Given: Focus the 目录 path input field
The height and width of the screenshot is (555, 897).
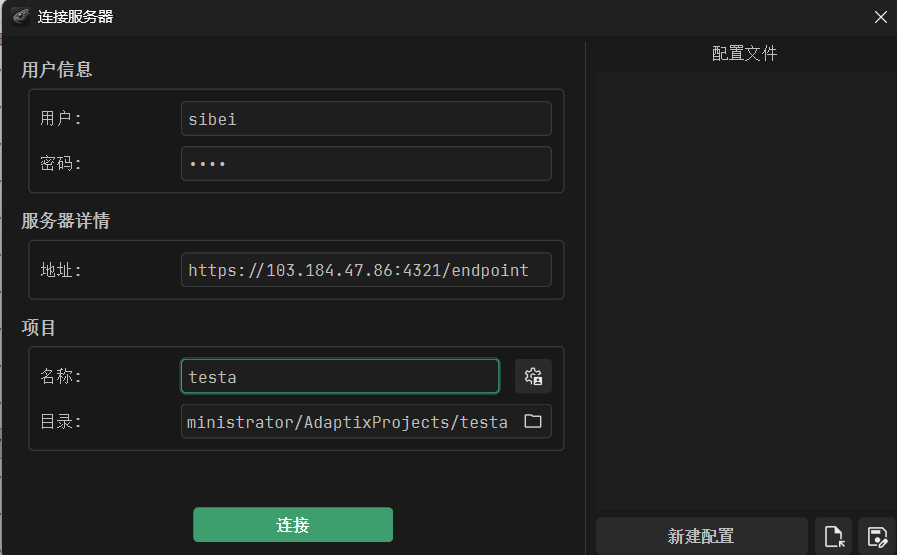Looking at the screenshot, I should (x=366, y=421).
